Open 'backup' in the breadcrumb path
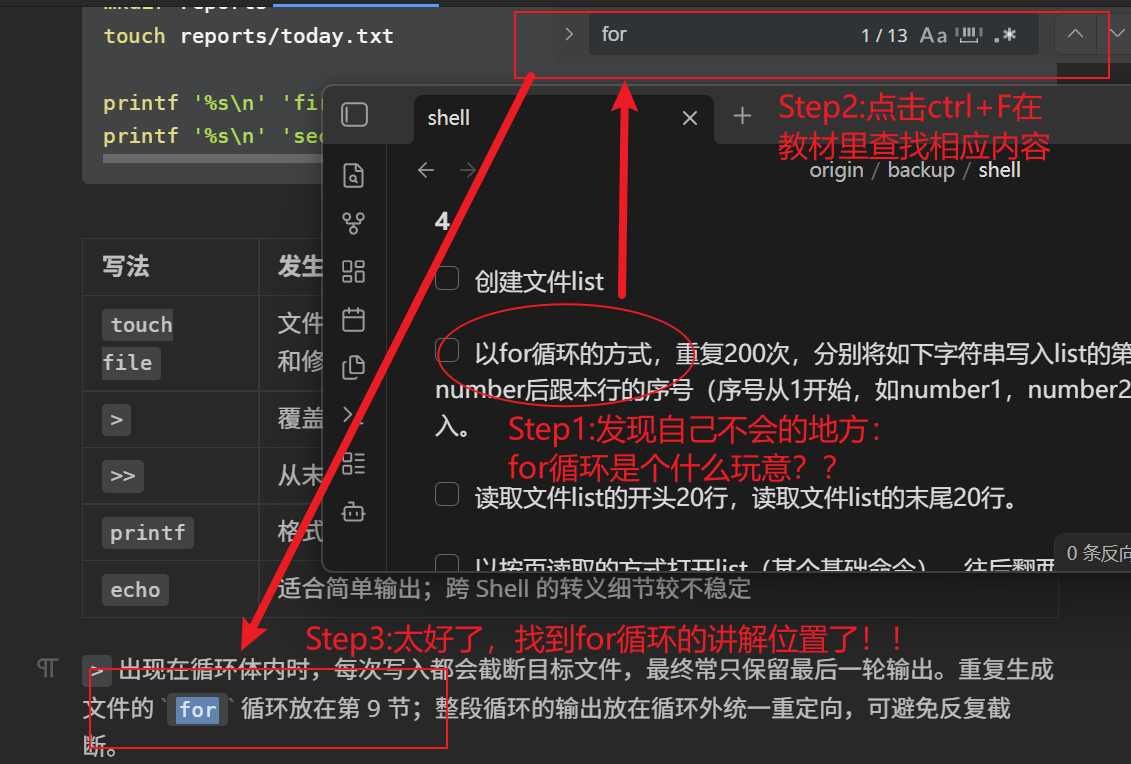Viewport: 1131px width, 764px height. click(x=921, y=171)
